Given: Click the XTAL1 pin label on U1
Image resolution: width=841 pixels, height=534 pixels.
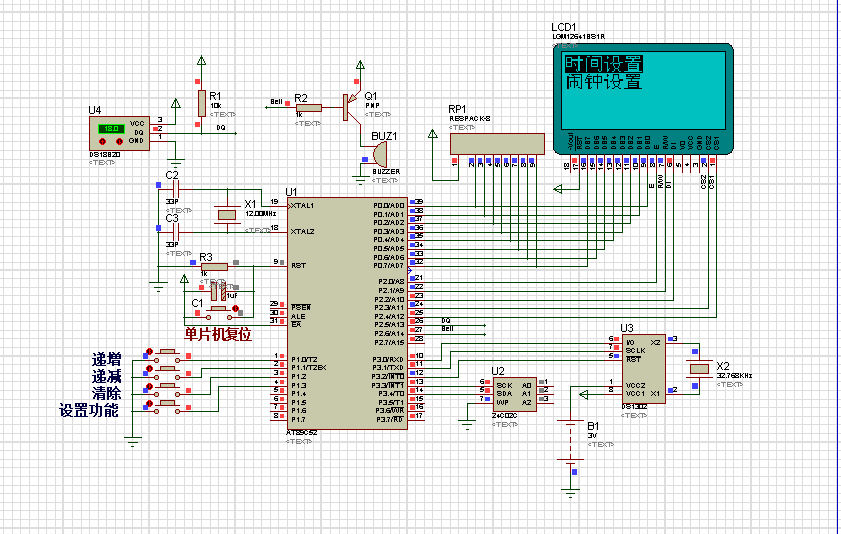Looking at the screenshot, I should click(302, 206).
